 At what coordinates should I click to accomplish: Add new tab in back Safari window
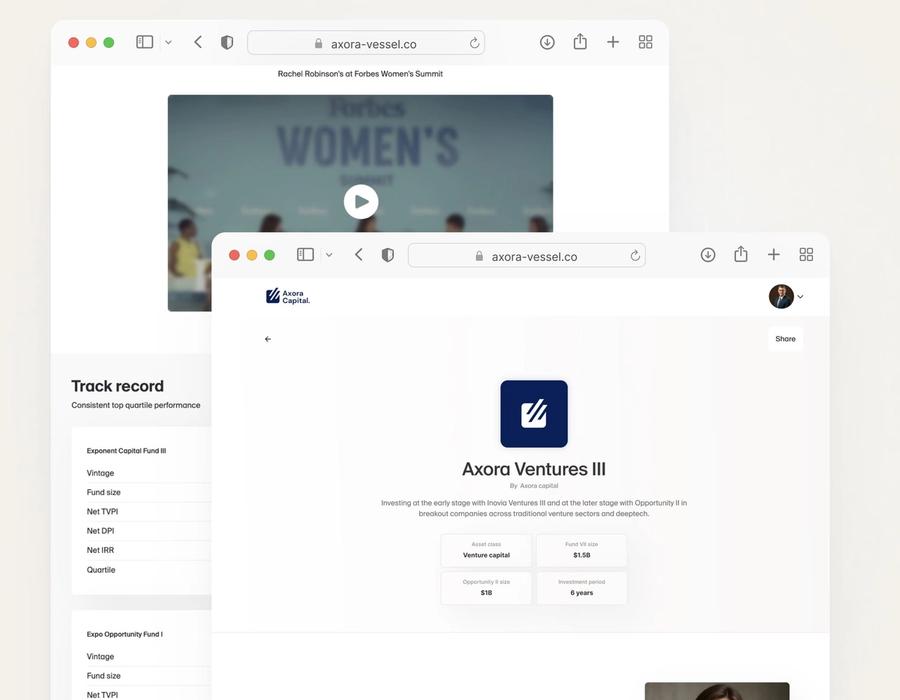[x=613, y=42]
